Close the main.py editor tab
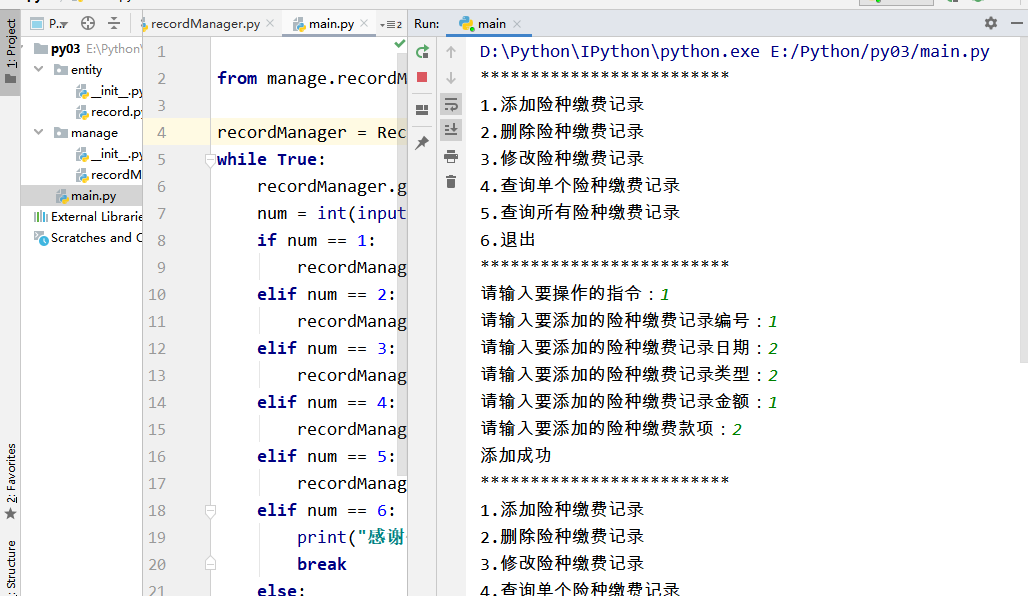 365,24
